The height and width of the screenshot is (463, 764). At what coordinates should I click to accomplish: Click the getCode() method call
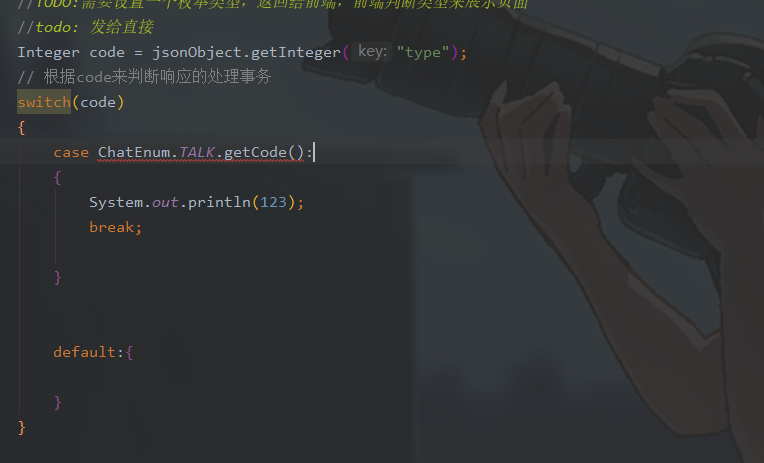click(x=264, y=153)
